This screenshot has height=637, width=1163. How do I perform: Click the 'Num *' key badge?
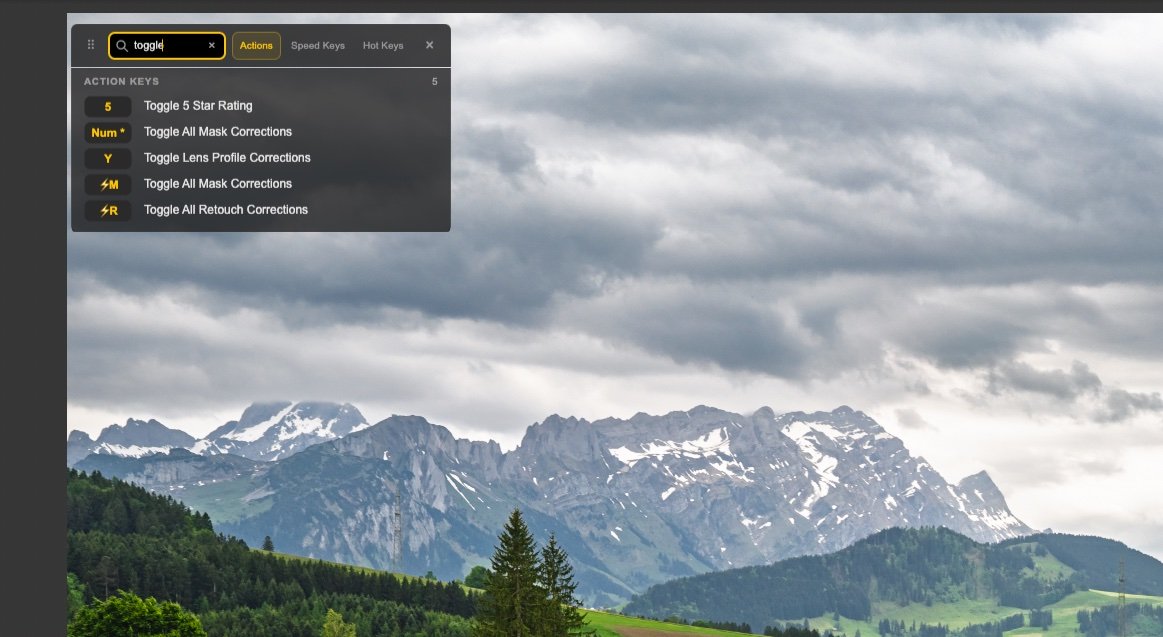point(108,133)
